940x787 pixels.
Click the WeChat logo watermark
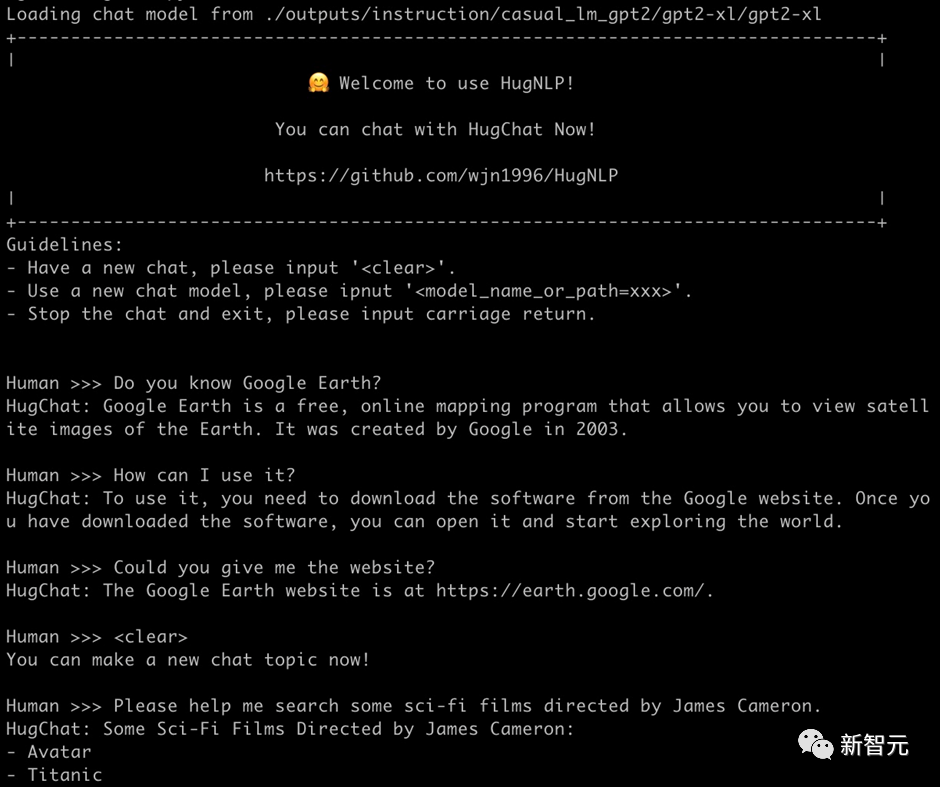[815, 744]
